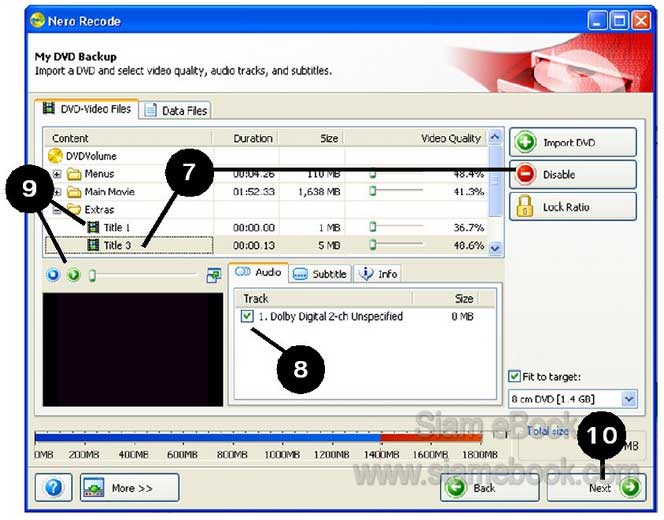Screen dimensions: 664x520
Task: Expand the Menus folder
Action: [x=57, y=174]
